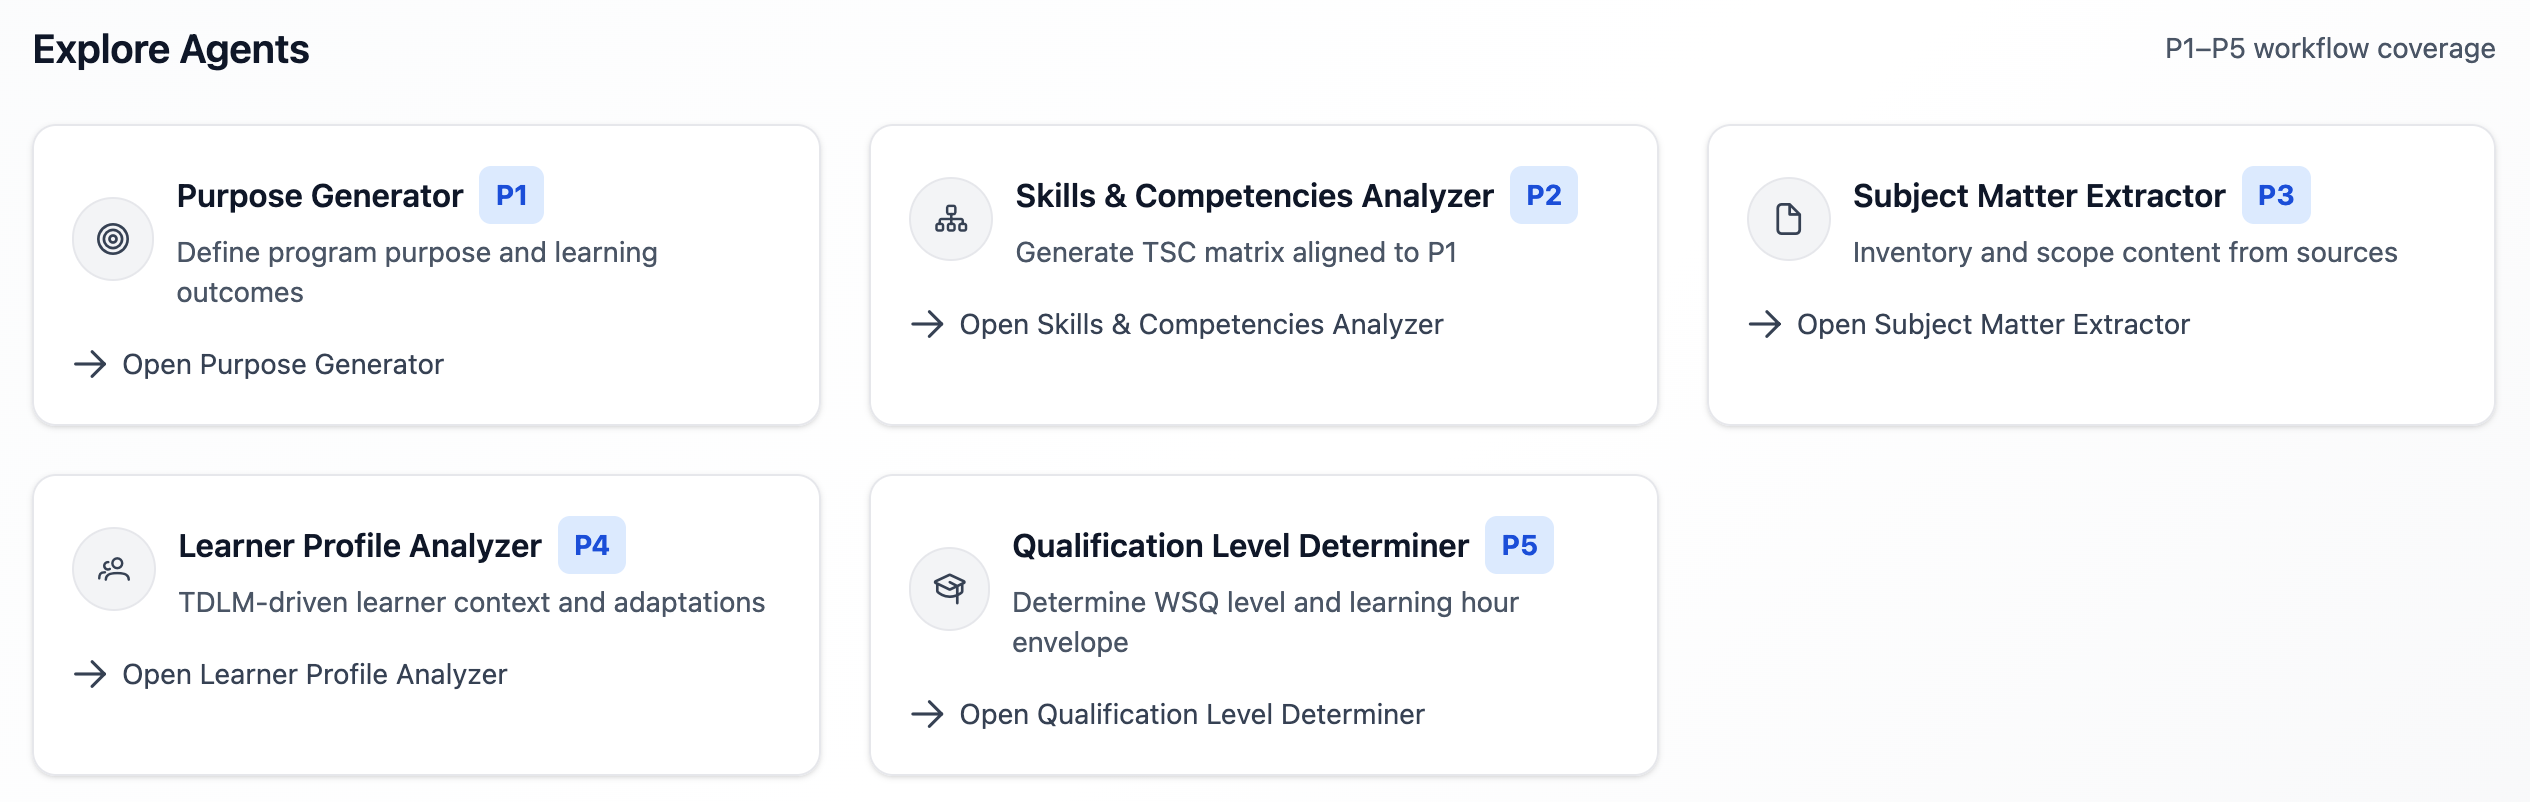Click the arrow beside Open Subject Matter Extractor
Image resolution: width=2530 pixels, height=802 pixels.
click(1766, 324)
